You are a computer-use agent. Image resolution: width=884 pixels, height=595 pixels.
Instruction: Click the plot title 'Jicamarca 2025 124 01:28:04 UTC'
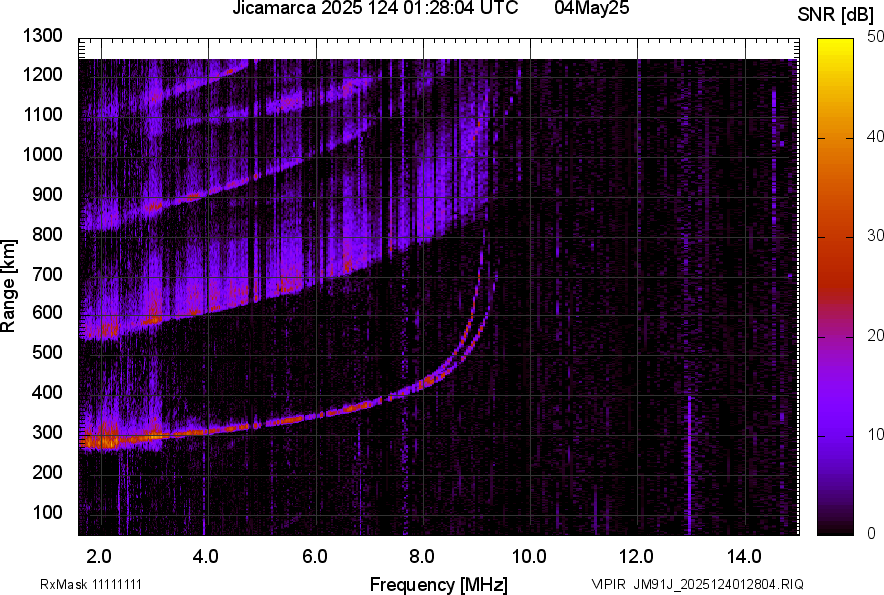375,8
